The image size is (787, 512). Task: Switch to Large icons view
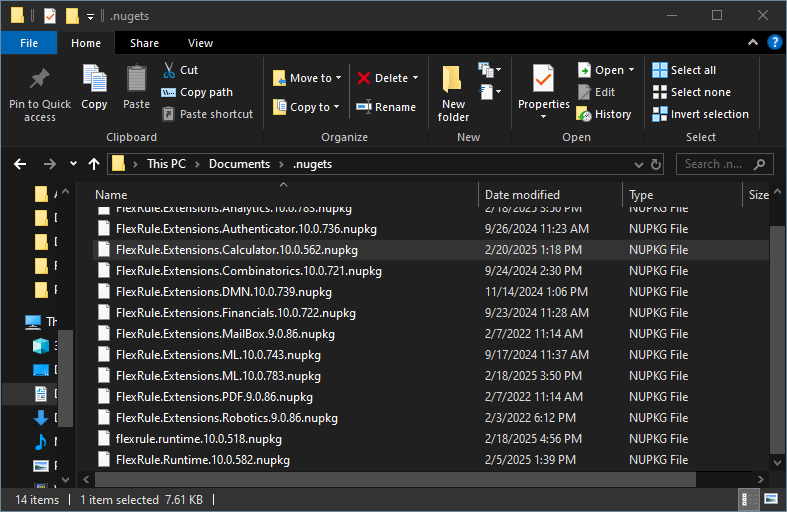point(771,499)
